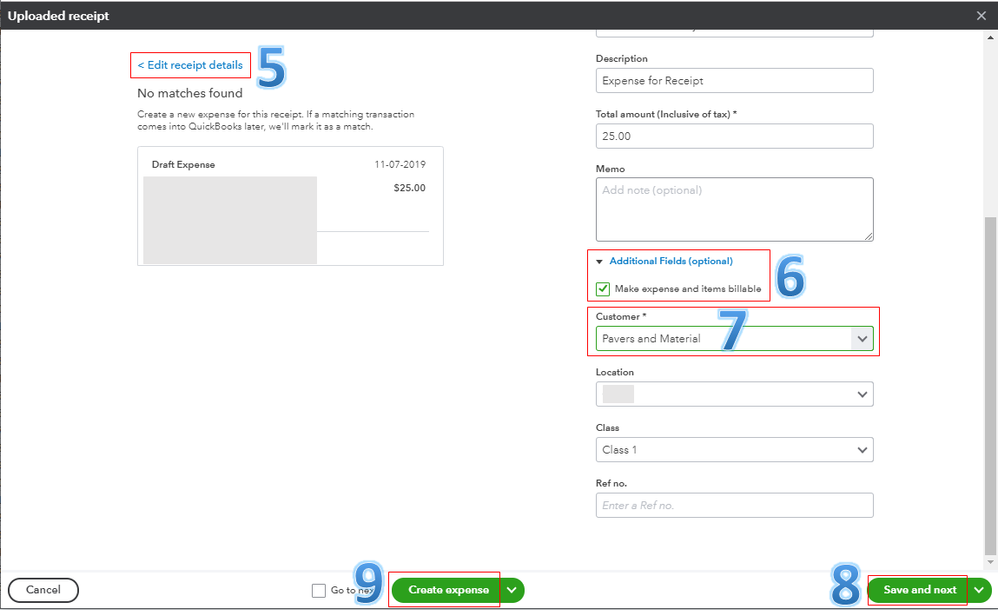Click into the Memo note box
Image resolution: width=998 pixels, height=610 pixels.
[x=734, y=209]
